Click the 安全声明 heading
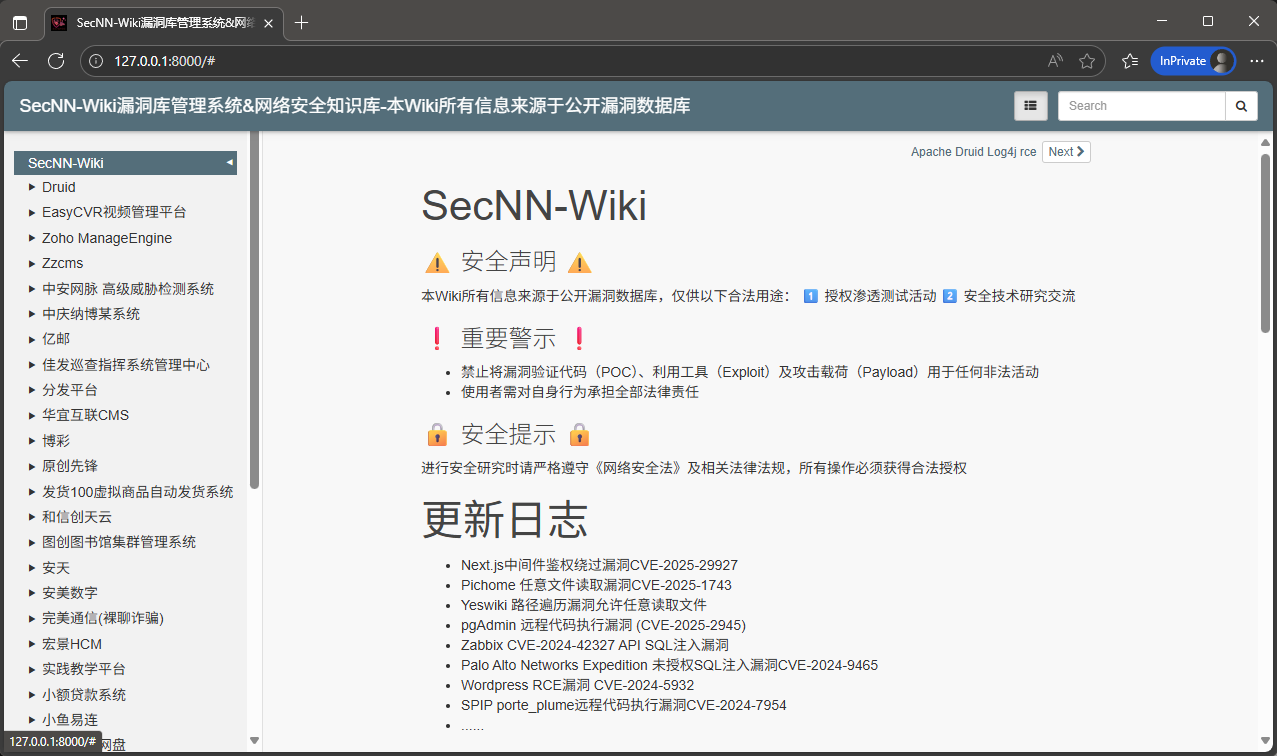Screen dimensions: 1277x756 pyautogui.click(x=509, y=262)
